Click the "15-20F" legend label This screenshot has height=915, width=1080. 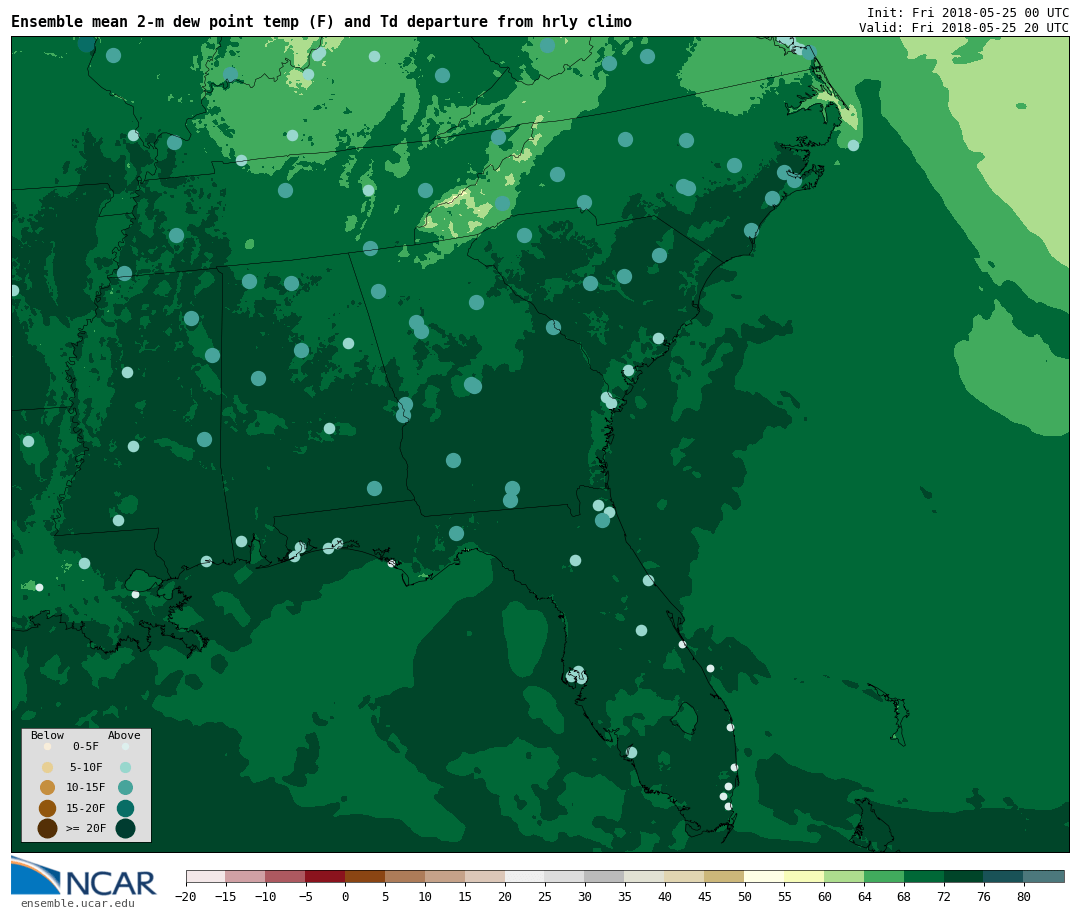tap(86, 808)
